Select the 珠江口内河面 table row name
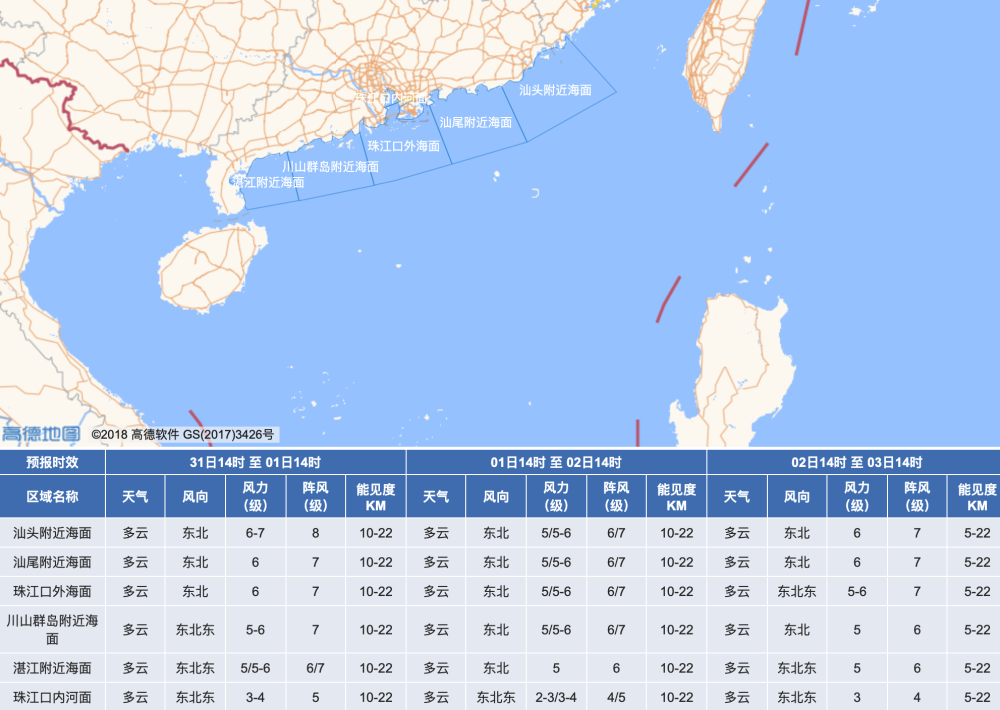This screenshot has width=1000, height=710. point(52,697)
